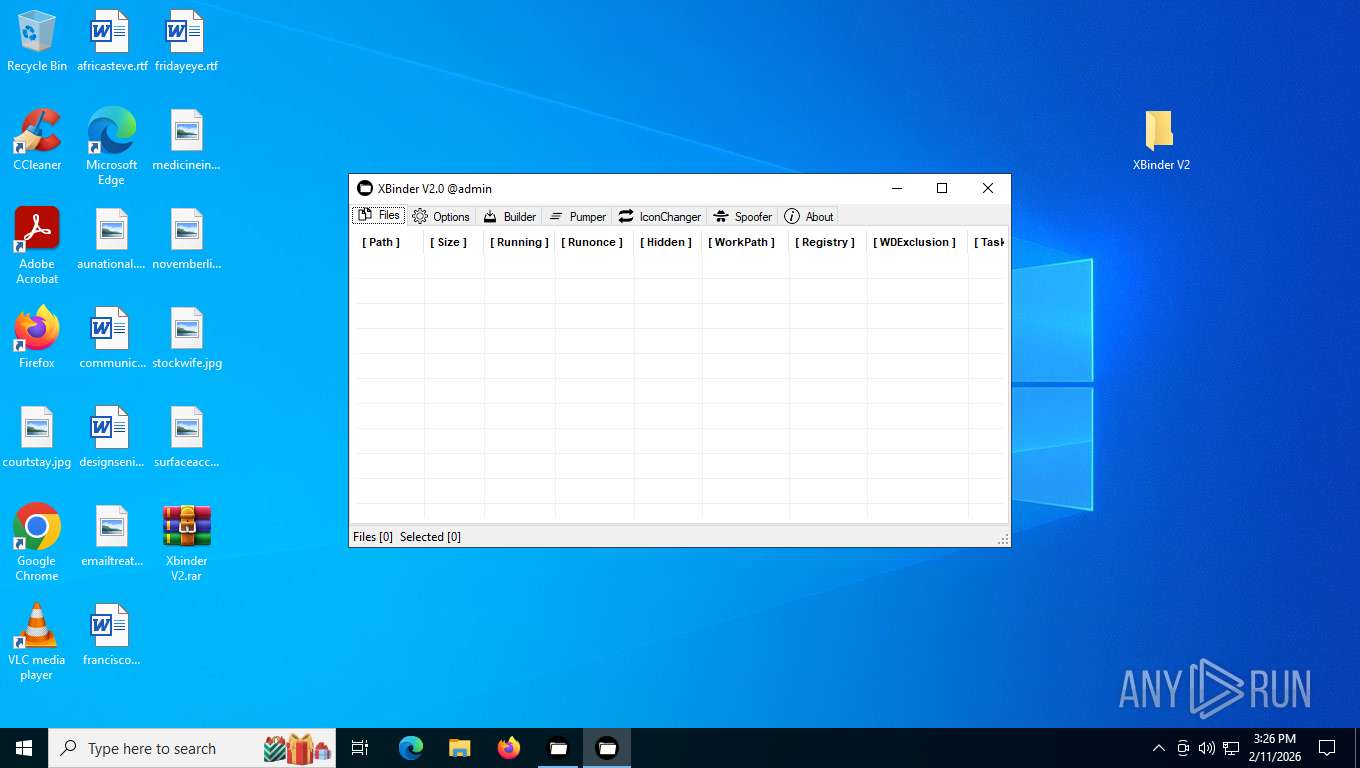The image size is (1360, 768).
Task: Select the Adobe Acrobat desktop shortcut
Action: pos(37,246)
